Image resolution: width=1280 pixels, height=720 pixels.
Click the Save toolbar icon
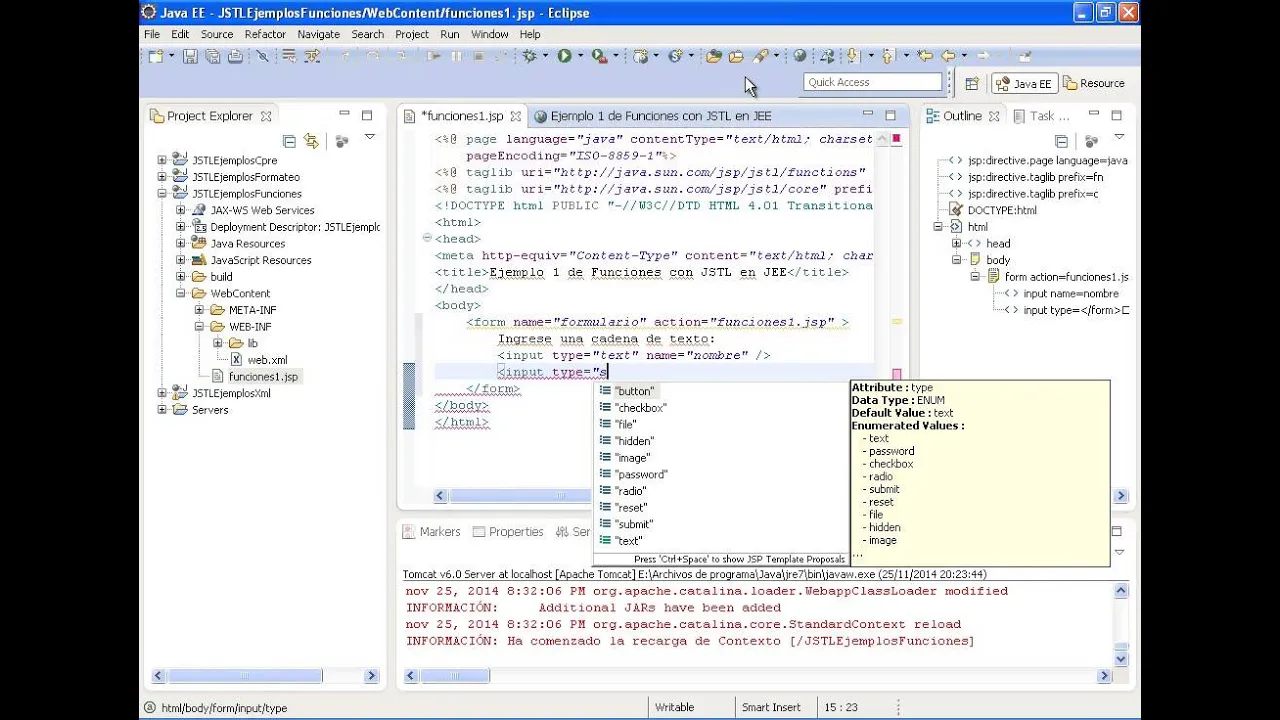190,57
